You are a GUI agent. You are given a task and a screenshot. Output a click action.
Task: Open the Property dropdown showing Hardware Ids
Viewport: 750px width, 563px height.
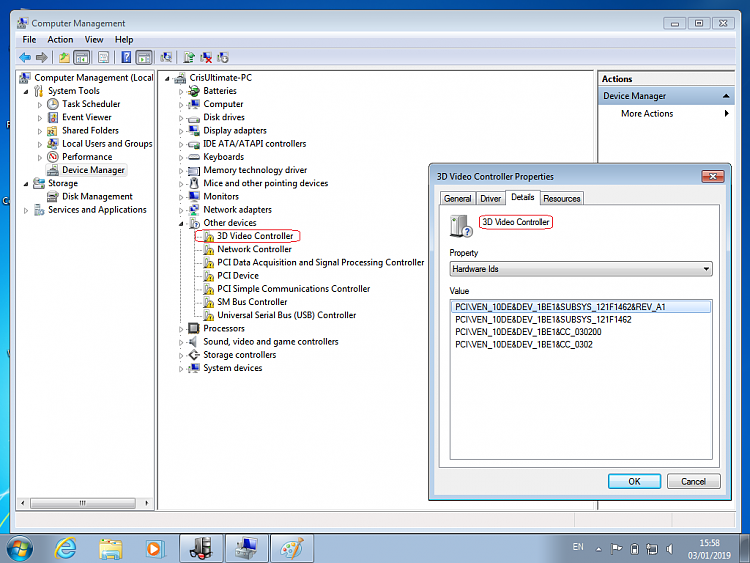tap(581, 269)
